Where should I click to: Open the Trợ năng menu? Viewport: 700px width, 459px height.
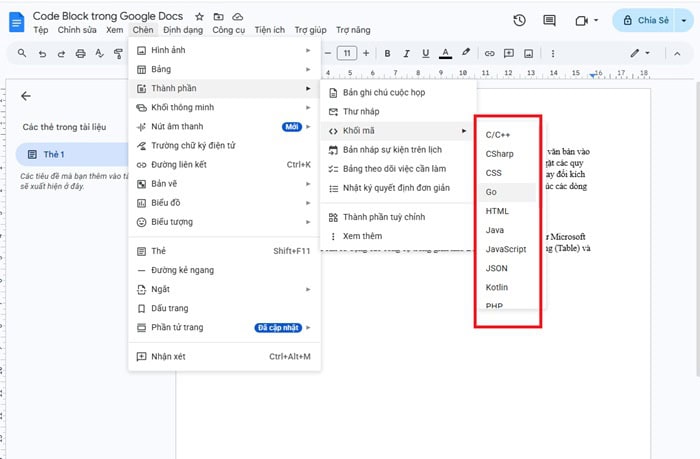[x=353, y=30]
